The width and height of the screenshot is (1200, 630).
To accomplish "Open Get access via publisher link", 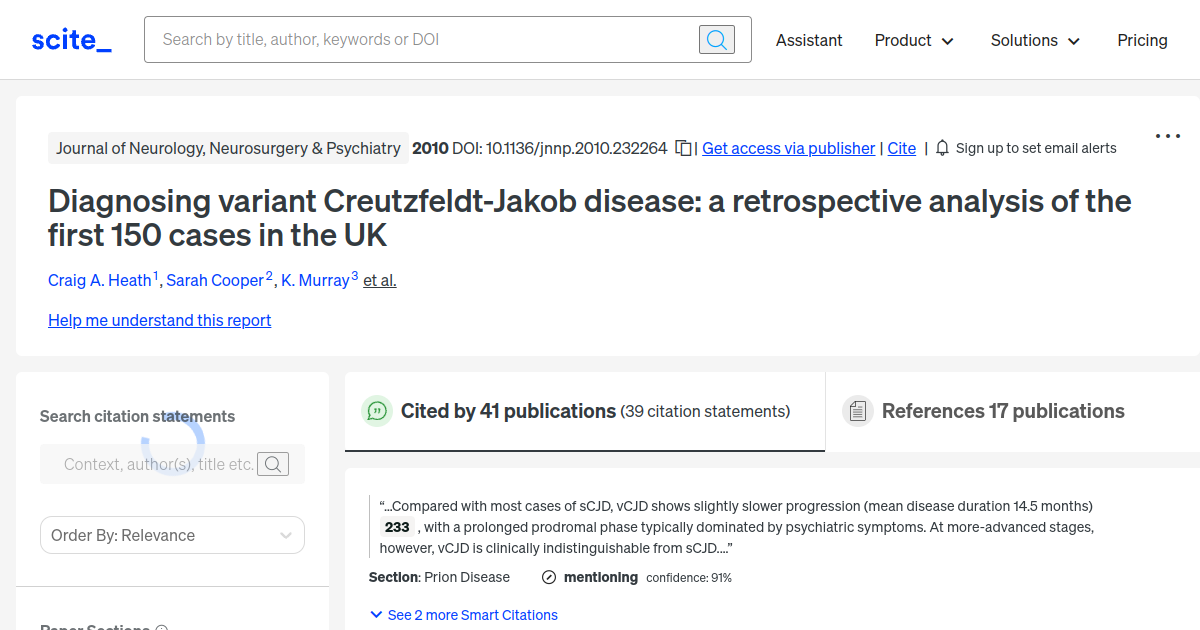I will point(788,148).
